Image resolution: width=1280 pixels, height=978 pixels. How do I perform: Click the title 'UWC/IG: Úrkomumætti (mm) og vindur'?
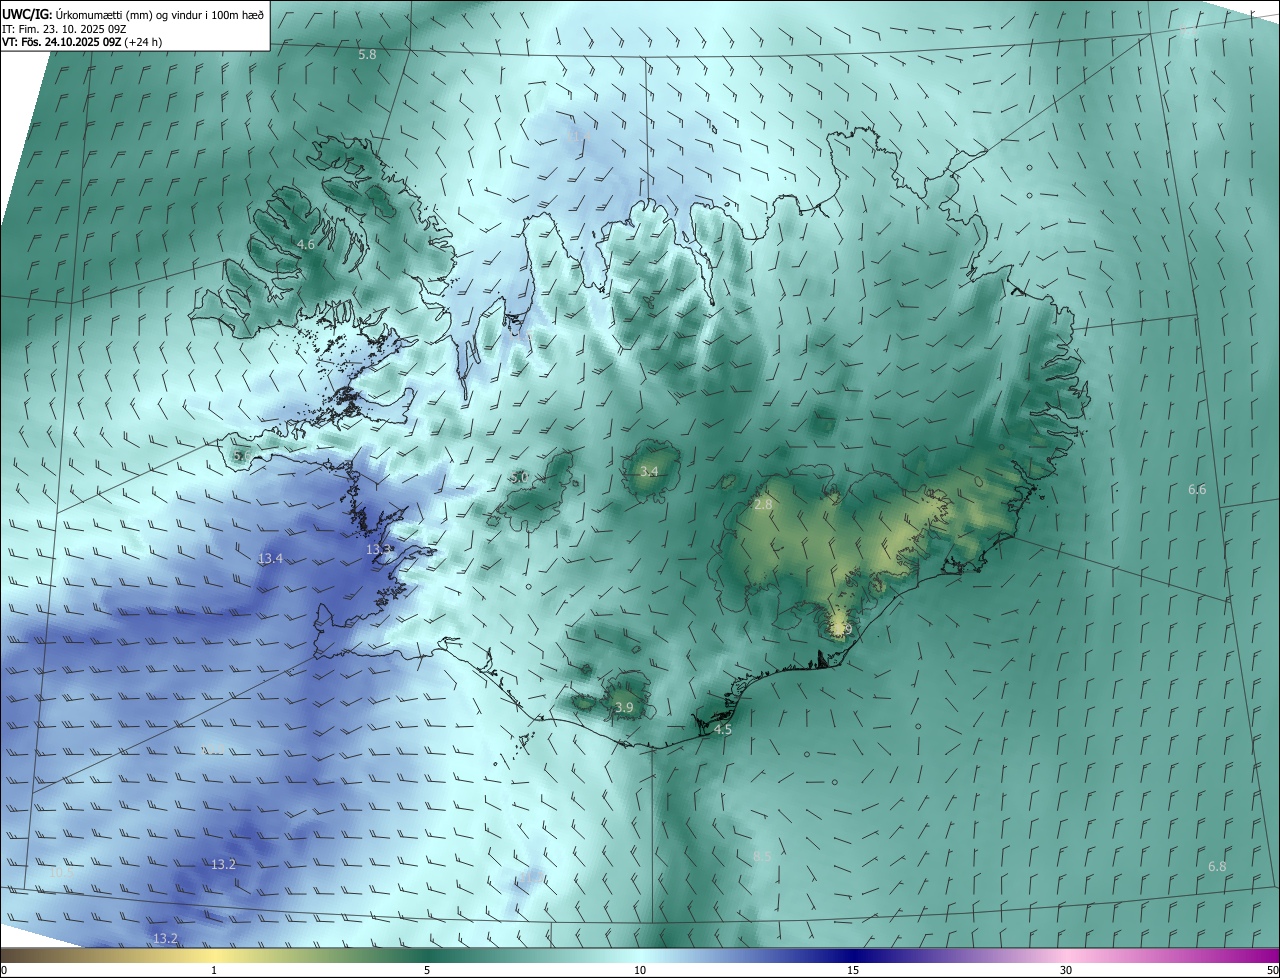133,14
